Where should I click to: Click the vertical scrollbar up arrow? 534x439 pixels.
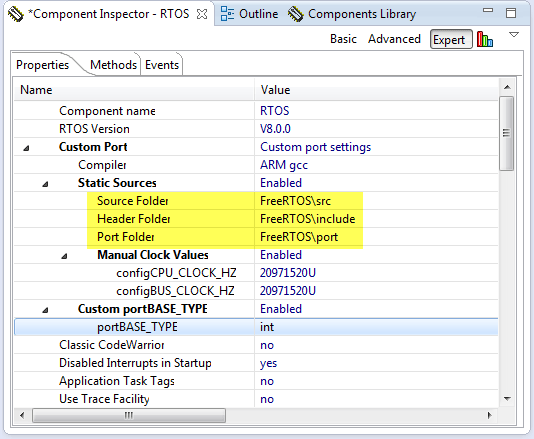(507, 88)
